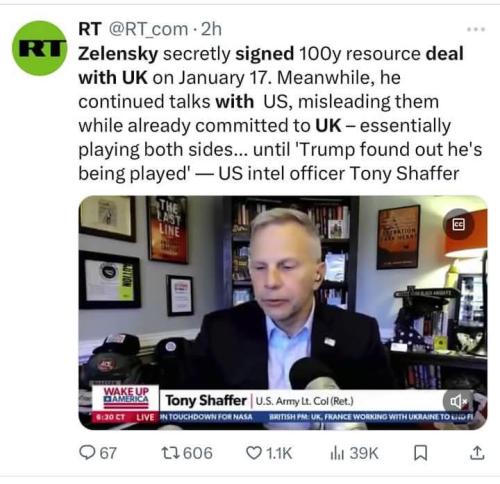Viewport: 500px width, 484px height.
Task: Play the Tony Shaffer video thumbnail
Action: coord(283,312)
